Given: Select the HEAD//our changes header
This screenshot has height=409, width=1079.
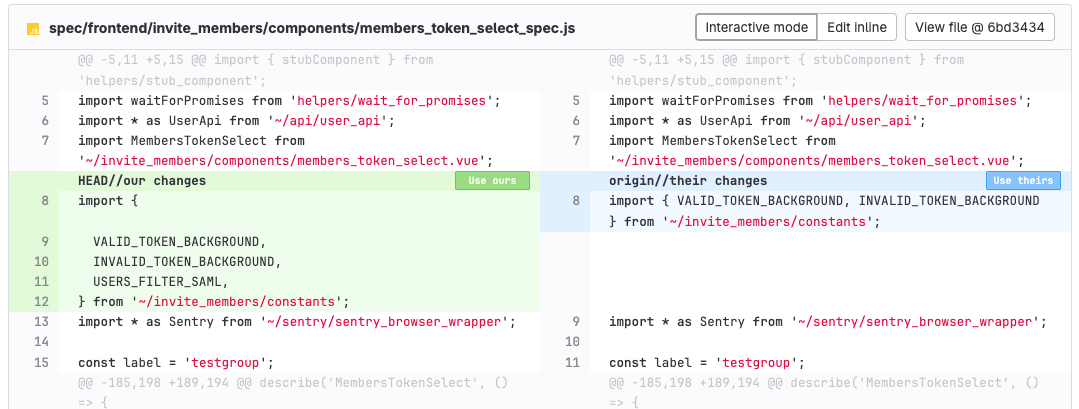Looking at the screenshot, I should click(142, 181).
